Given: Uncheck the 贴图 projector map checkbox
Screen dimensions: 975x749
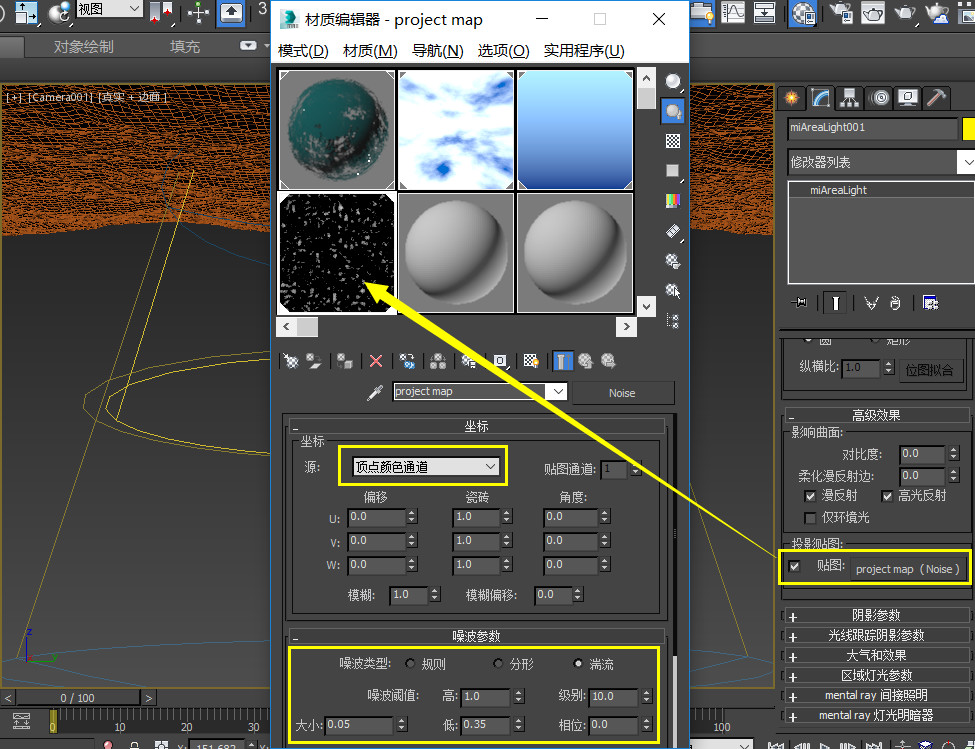Looking at the screenshot, I should click(x=795, y=567).
